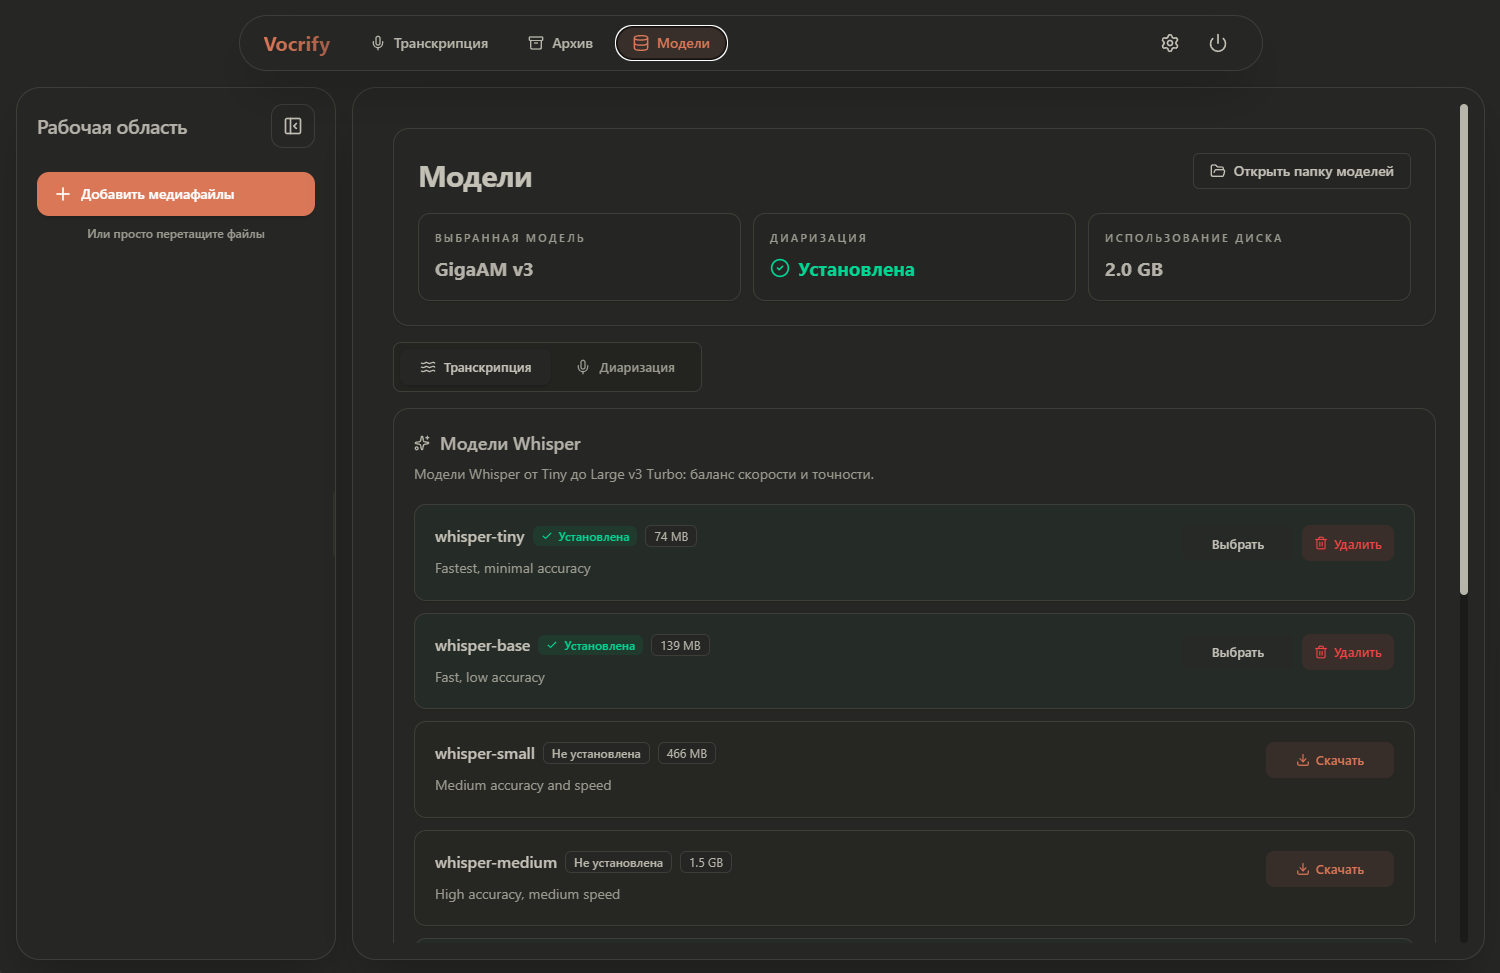1500x973 pixels.
Task: Open the Транскрипция page in top navigation
Action: tap(430, 43)
